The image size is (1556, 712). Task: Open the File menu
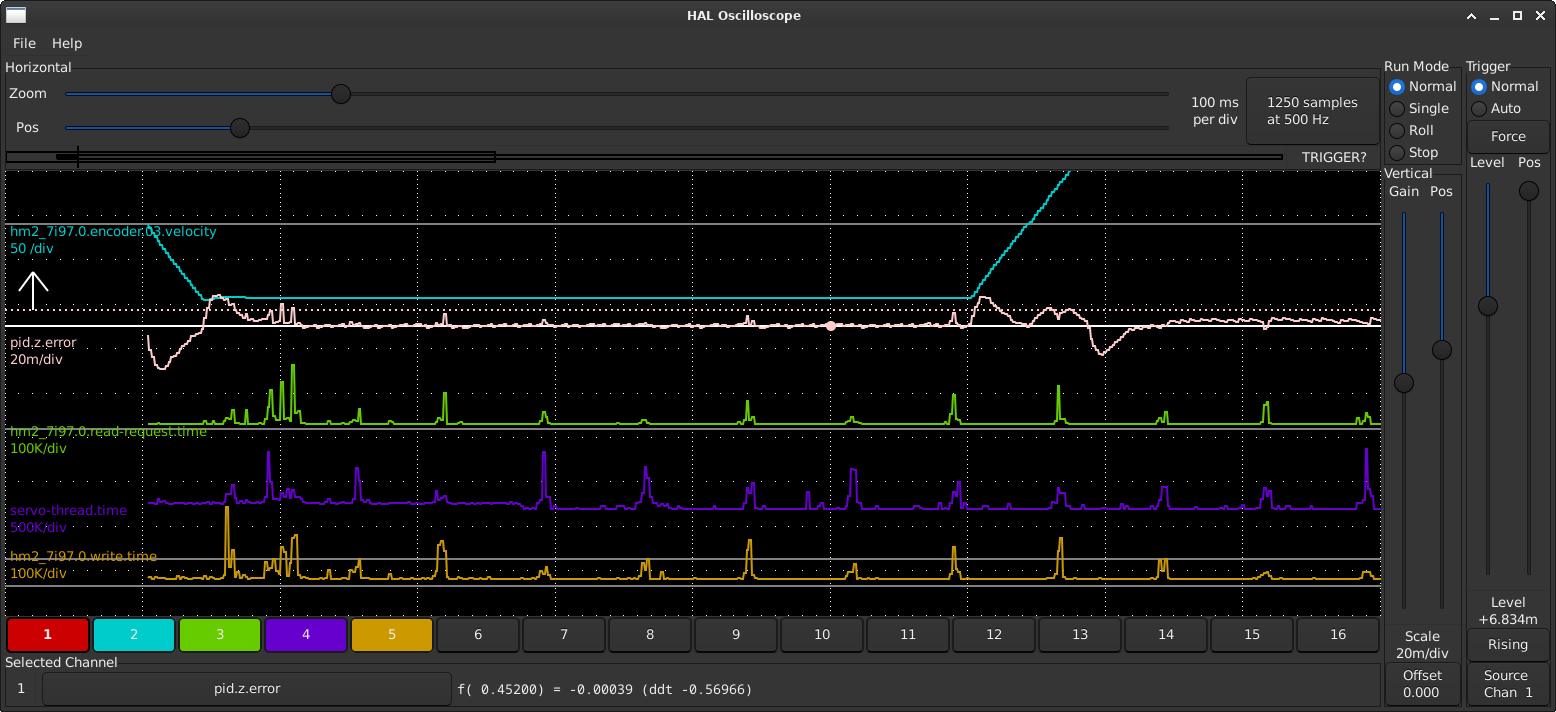click(24, 43)
